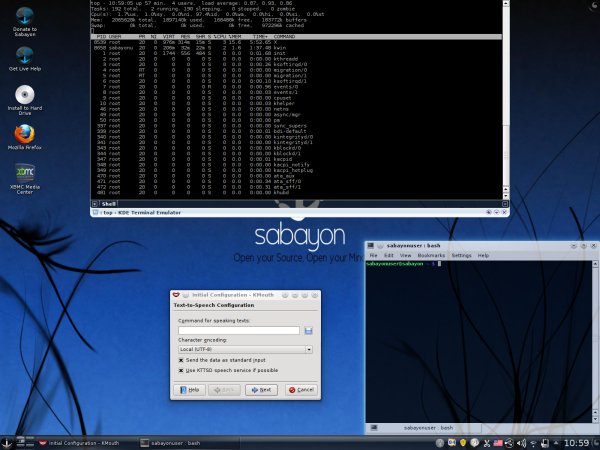Click the terminal icon in the bash window's bottom tab bar
Image resolution: width=600 pixels, height=450 pixels.
pyautogui.click(x=374, y=428)
